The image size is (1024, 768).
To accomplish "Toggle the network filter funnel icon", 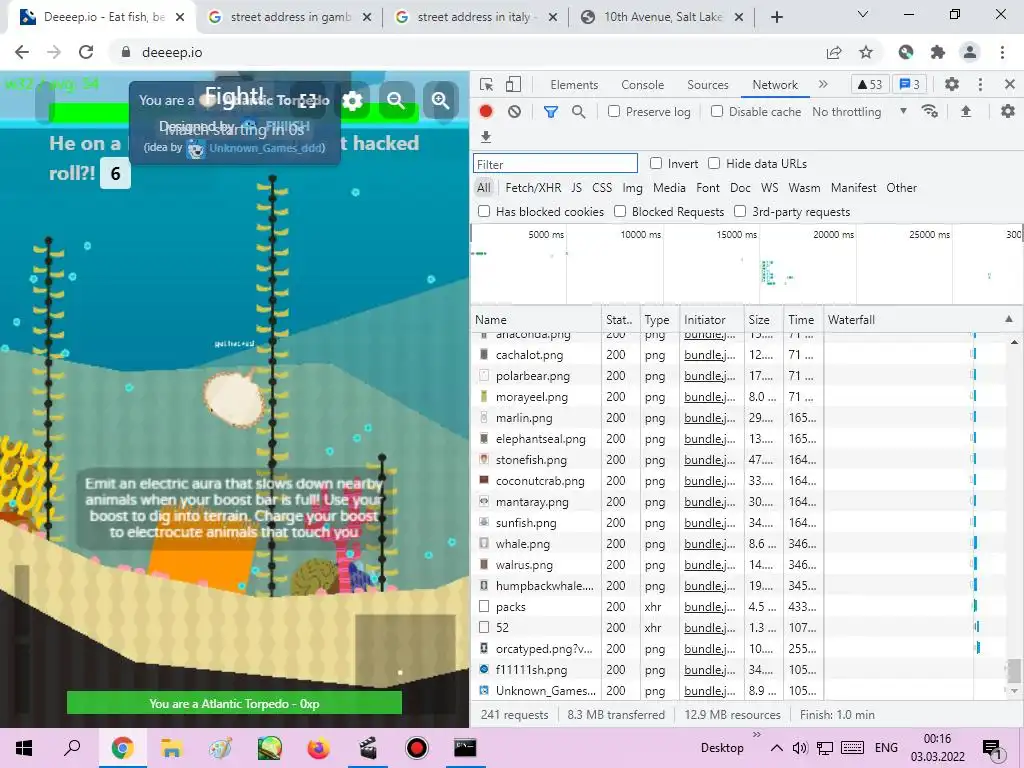I will pos(551,112).
